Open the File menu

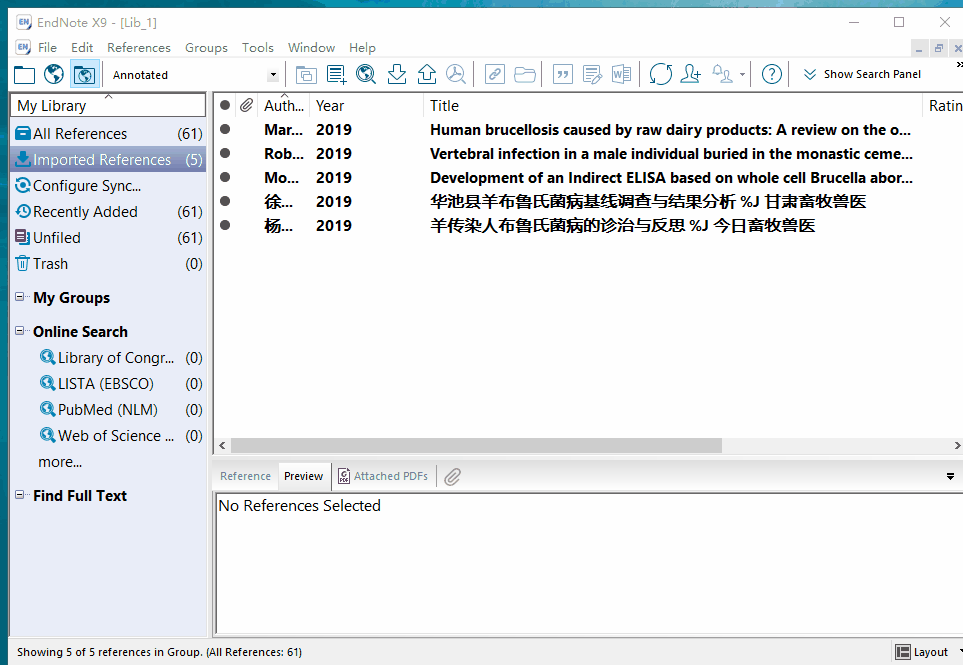click(x=47, y=48)
